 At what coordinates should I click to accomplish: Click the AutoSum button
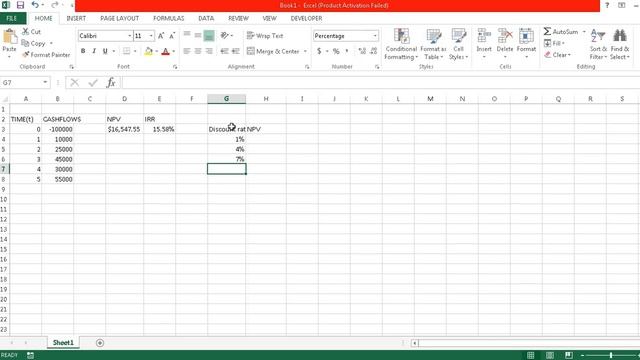click(x=561, y=31)
